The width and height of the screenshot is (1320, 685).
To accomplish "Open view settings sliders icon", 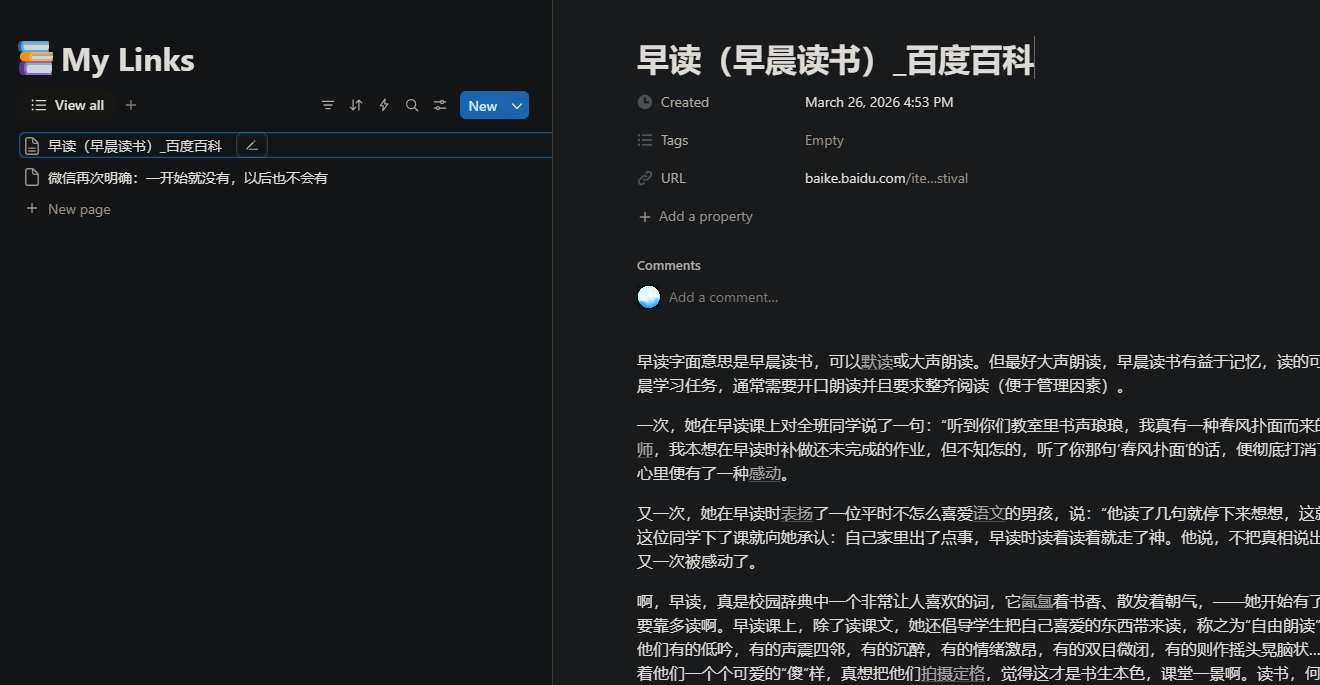I will click(440, 106).
